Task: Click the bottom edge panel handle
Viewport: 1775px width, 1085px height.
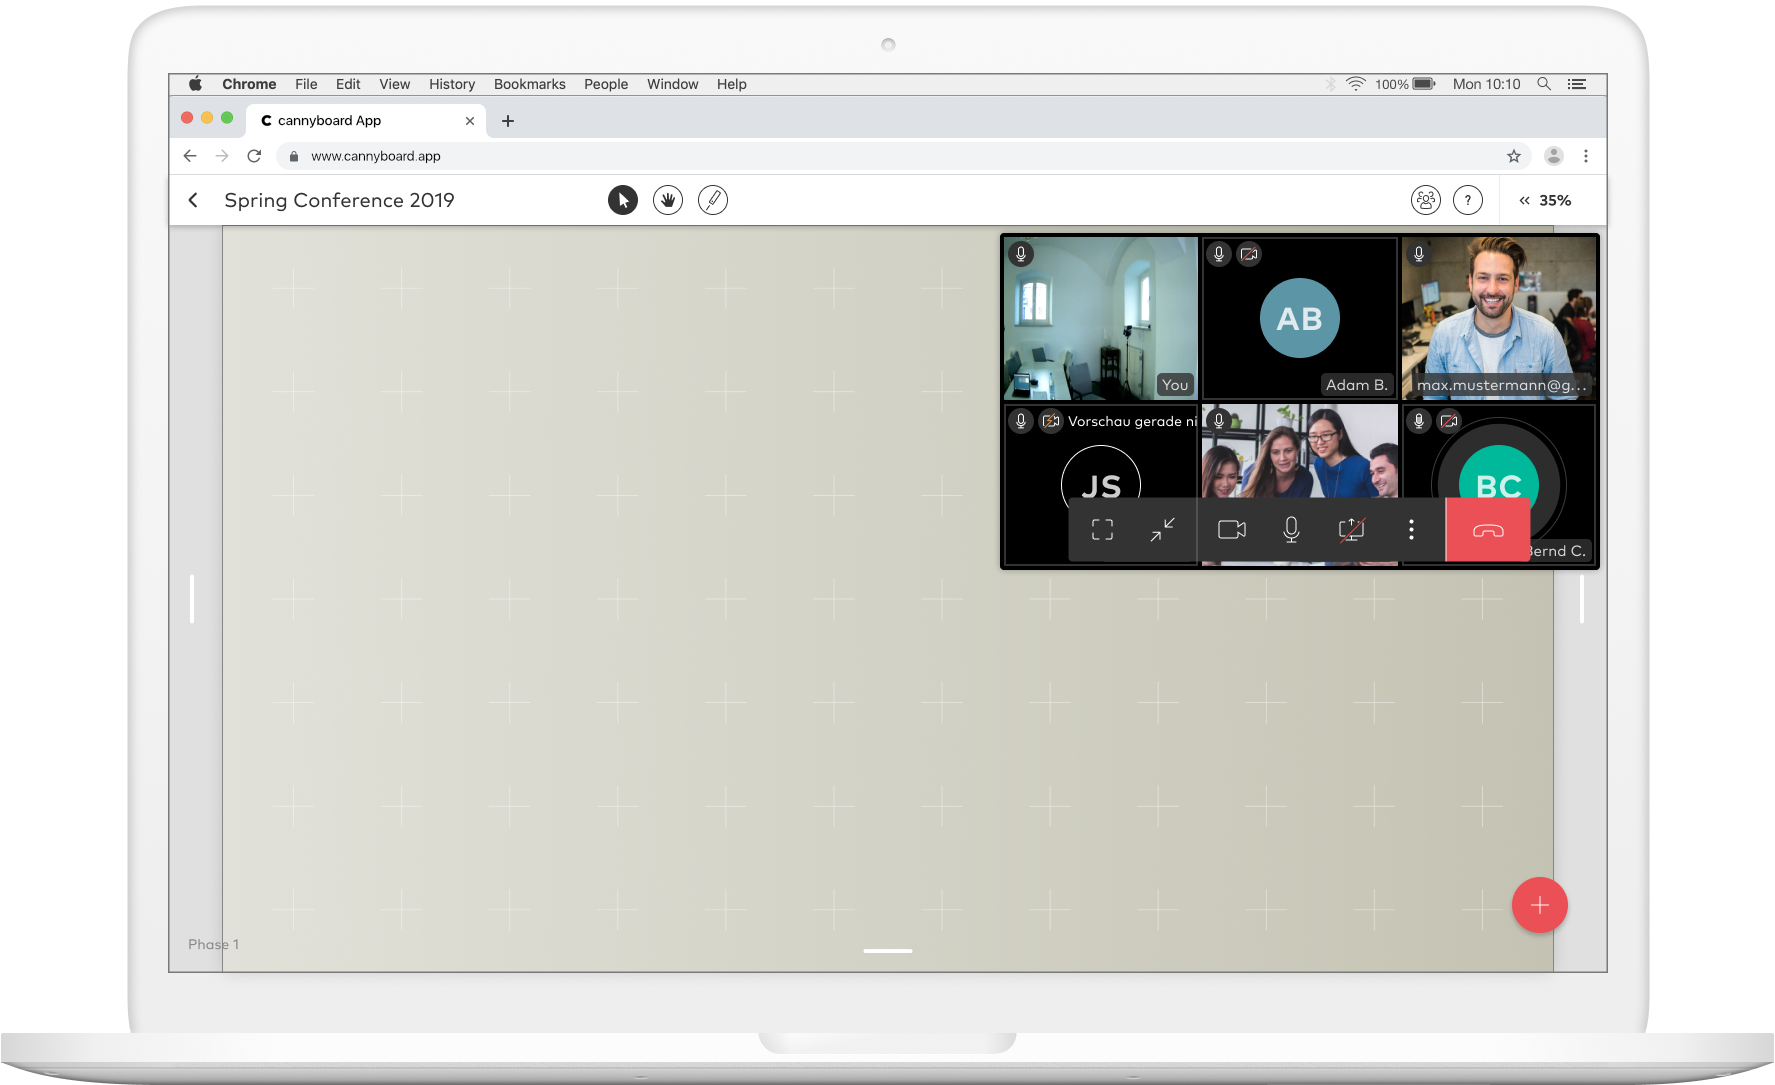Action: coord(888,950)
